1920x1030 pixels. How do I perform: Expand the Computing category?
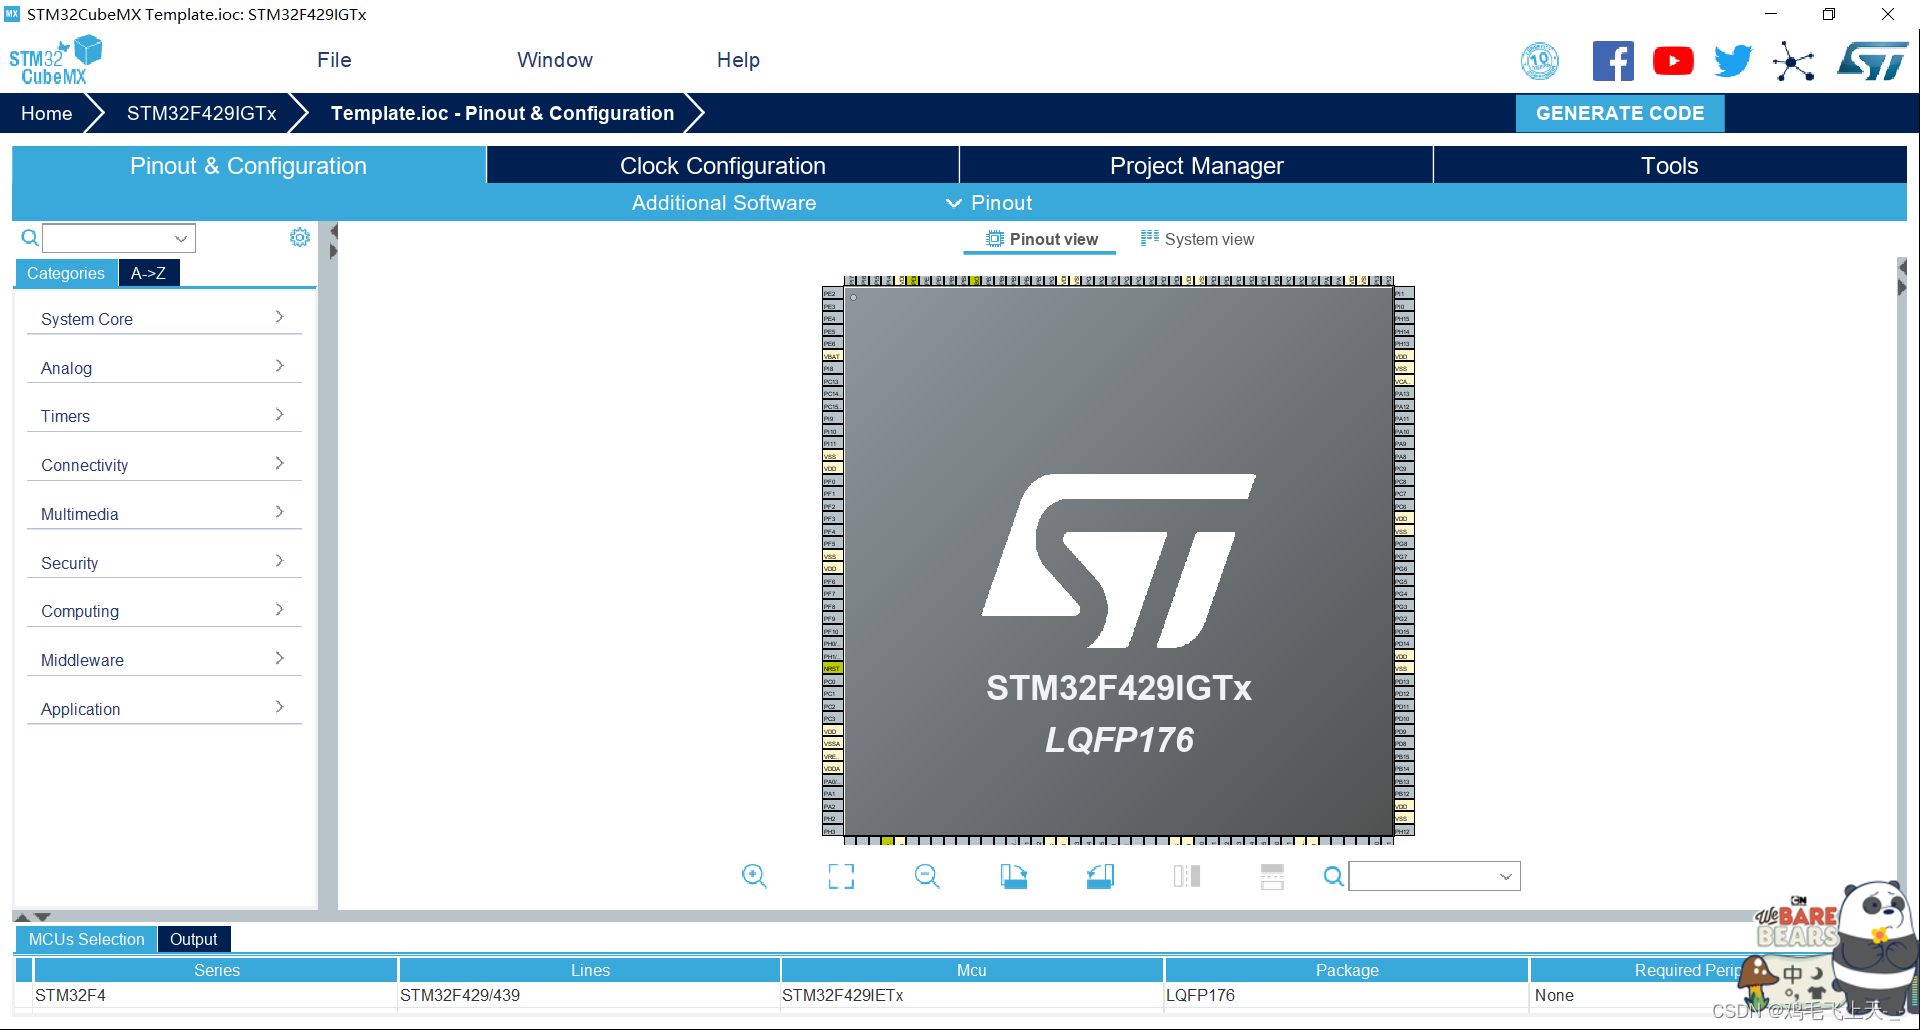[x=163, y=611]
